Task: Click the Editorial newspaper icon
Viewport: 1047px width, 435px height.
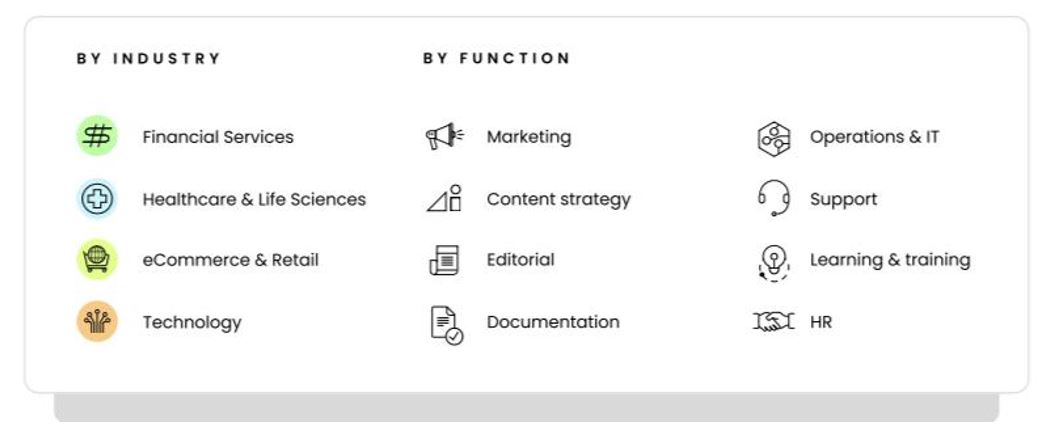Action: point(444,260)
